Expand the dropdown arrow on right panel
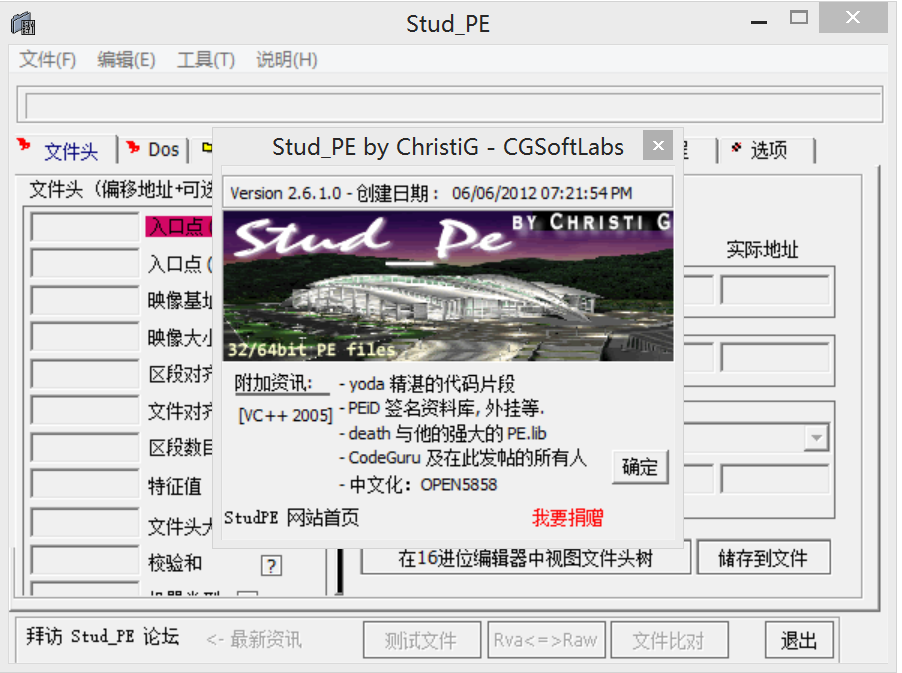 (816, 438)
